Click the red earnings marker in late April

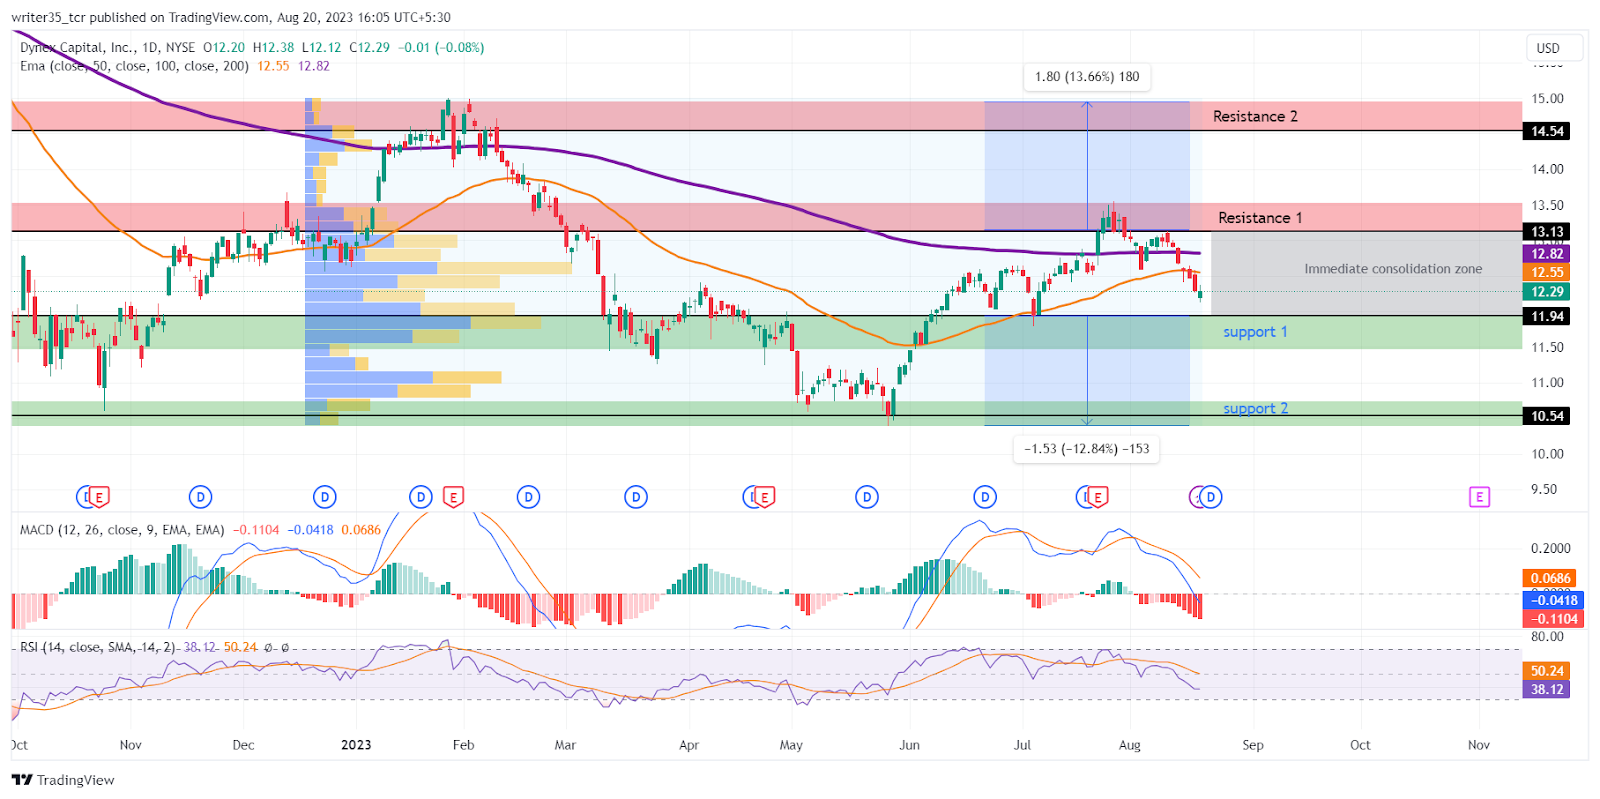tap(764, 497)
